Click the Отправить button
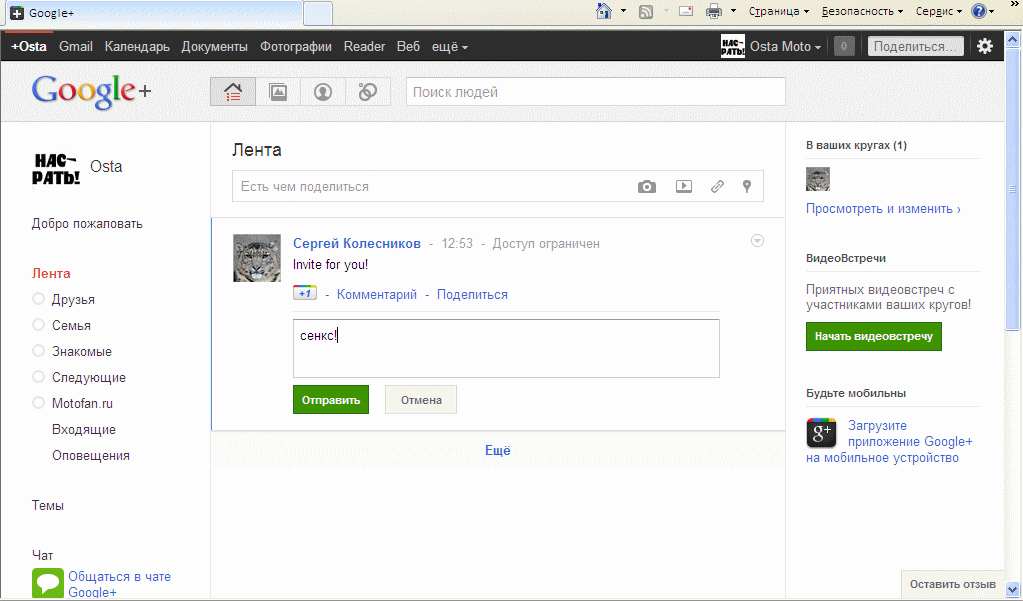Image resolution: width=1023 pixels, height=601 pixels. [331, 399]
